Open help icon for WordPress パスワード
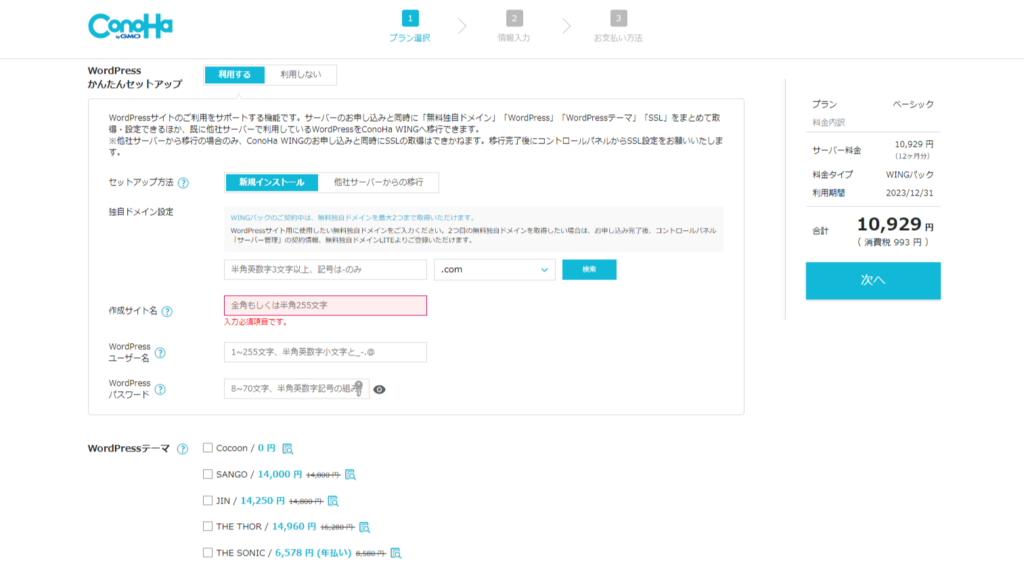The height and width of the screenshot is (576, 1024). pos(160,390)
